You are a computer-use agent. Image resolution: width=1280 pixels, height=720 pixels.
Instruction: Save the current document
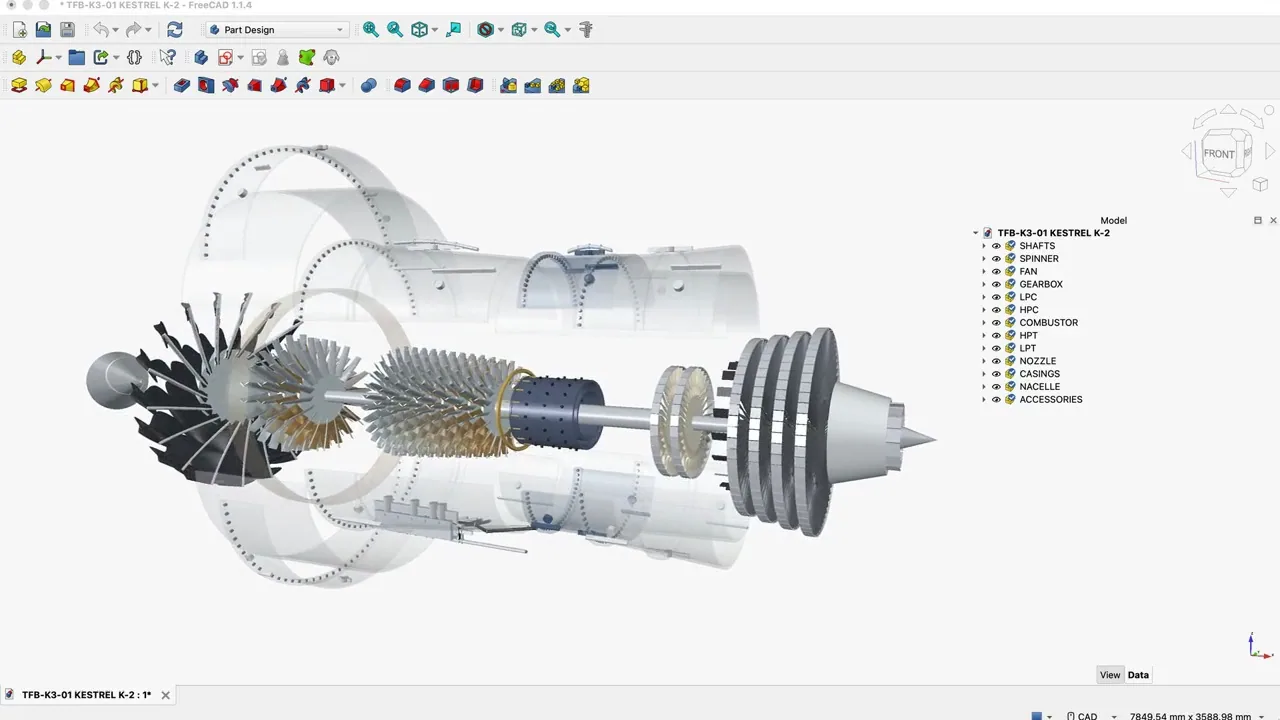coord(67,30)
